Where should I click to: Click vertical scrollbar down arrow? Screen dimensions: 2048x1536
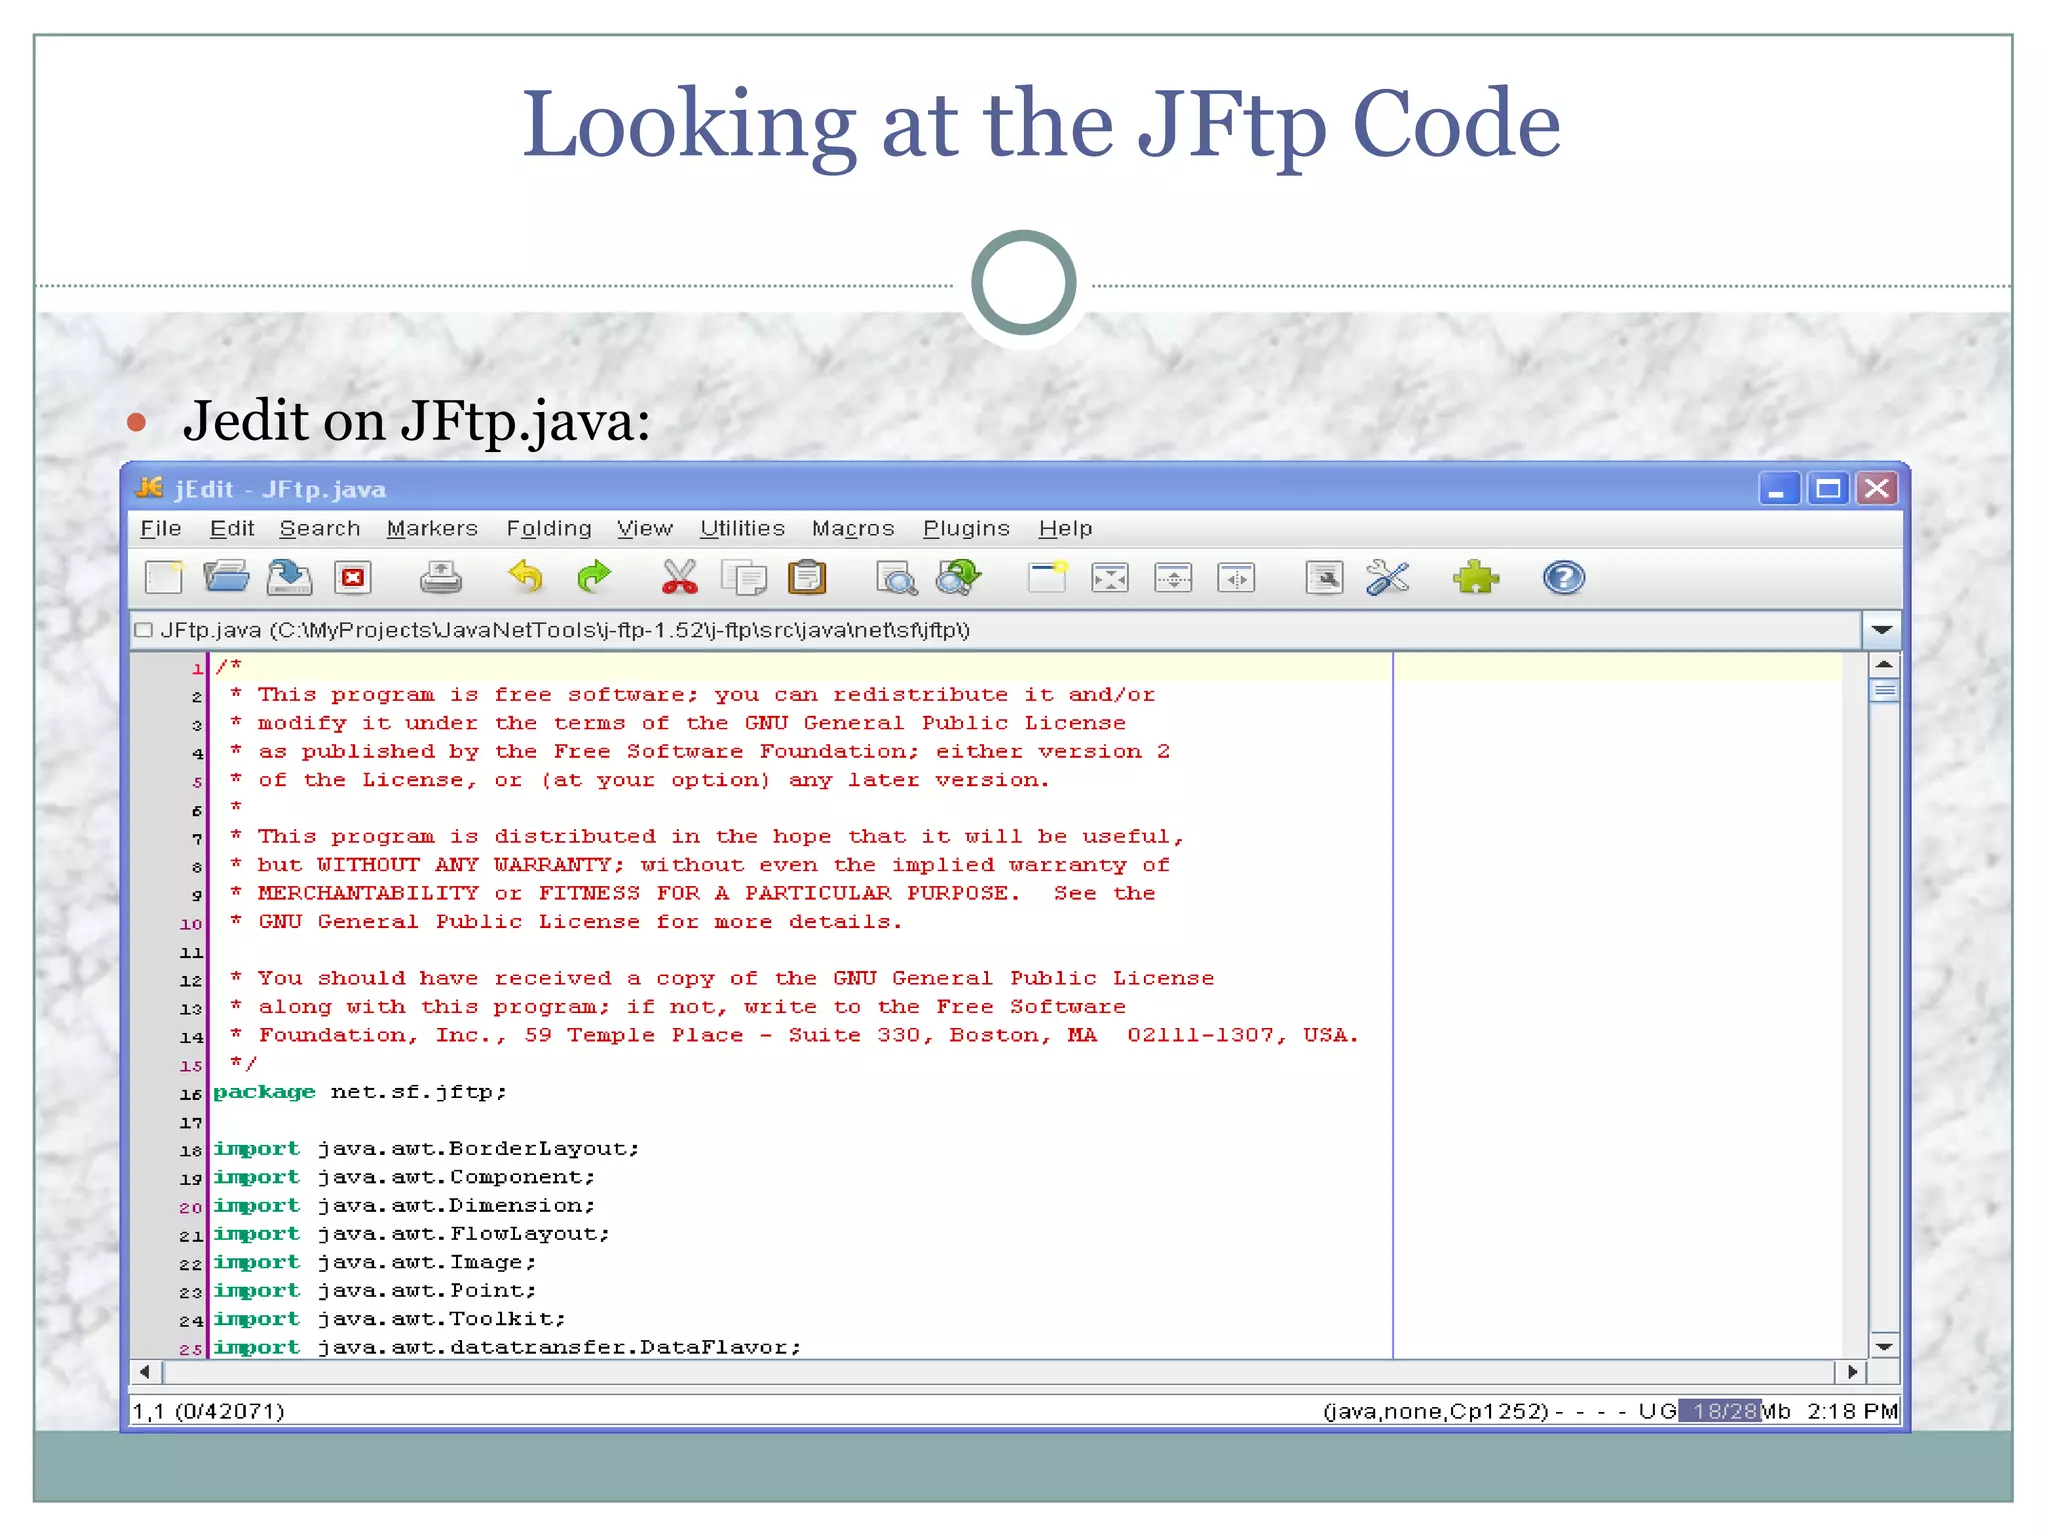tap(1884, 1346)
